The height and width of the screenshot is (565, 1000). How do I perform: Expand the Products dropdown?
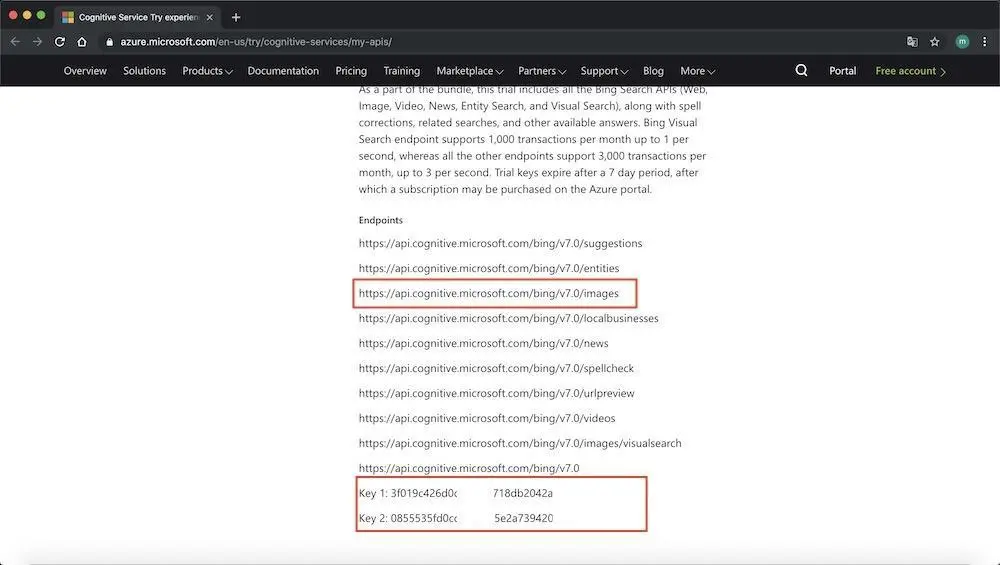[x=207, y=71]
